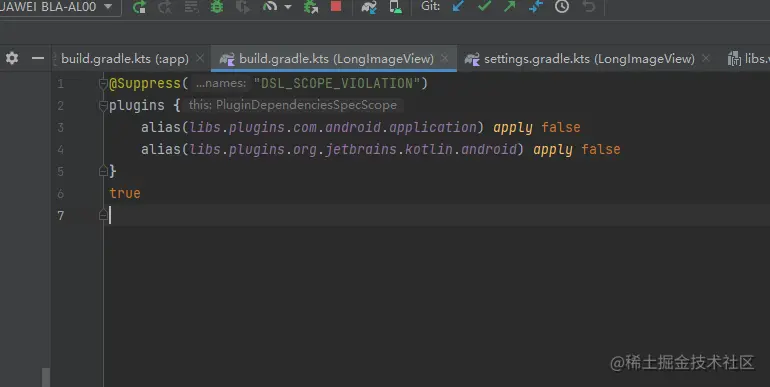Click libs.plugins.org.jetbrains.kotlin.android reference
This screenshot has width=770, height=387.
click(x=354, y=149)
